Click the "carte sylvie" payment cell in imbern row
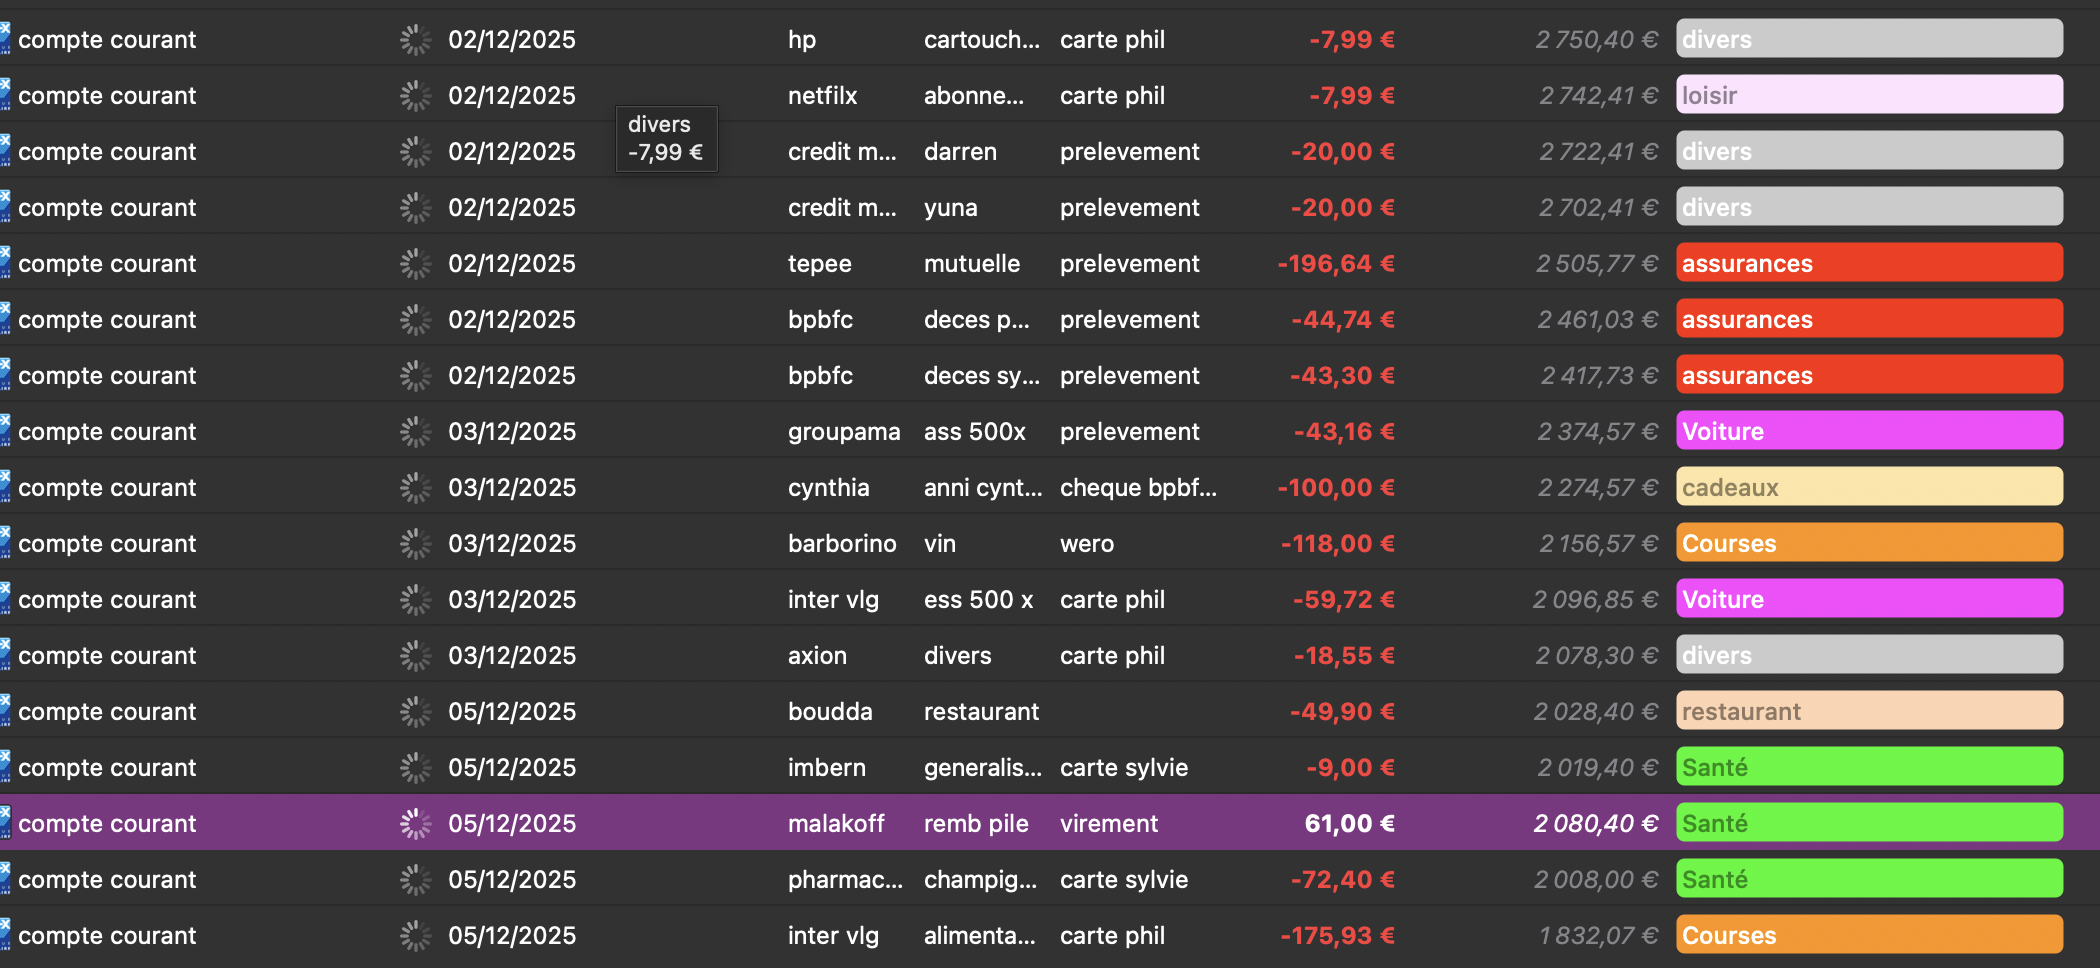2100x968 pixels. click(1123, 768)
